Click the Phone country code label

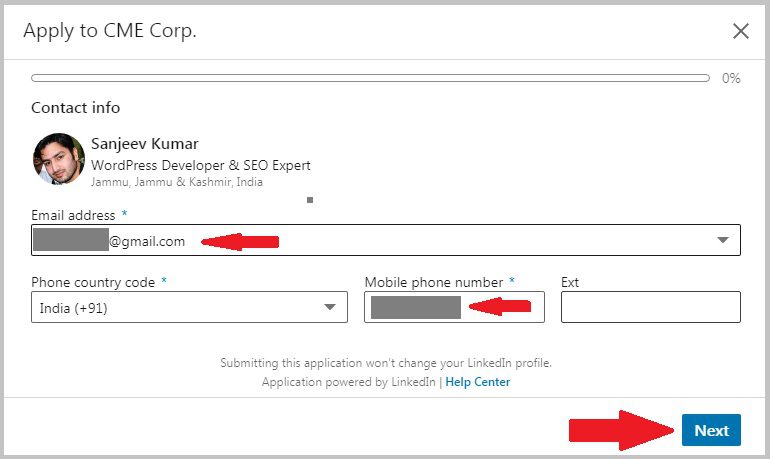coord(93,282)
